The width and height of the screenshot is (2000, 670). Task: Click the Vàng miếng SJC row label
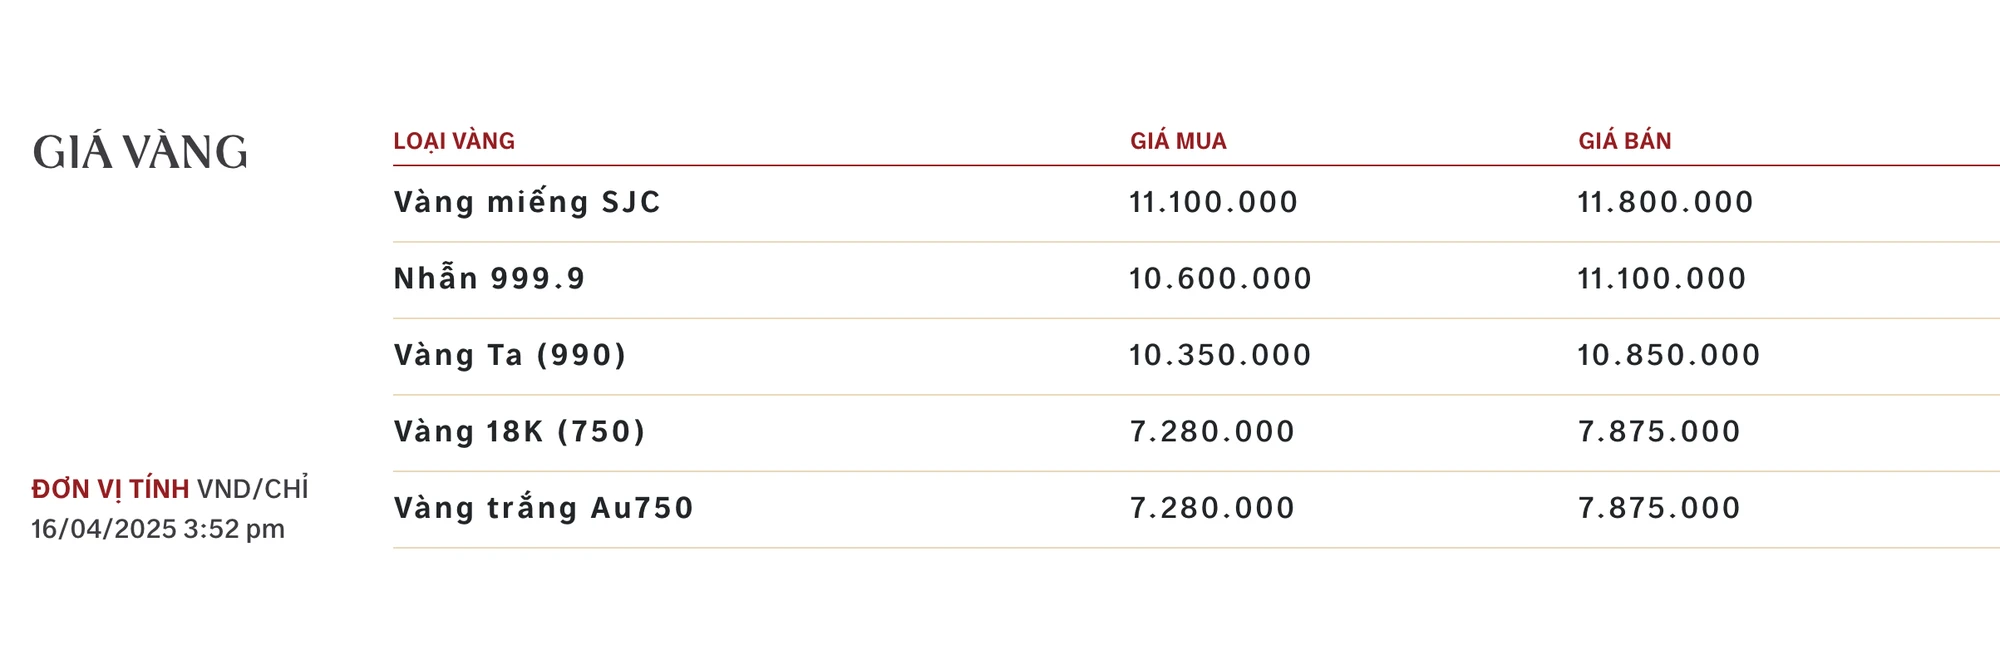point(527,202)
